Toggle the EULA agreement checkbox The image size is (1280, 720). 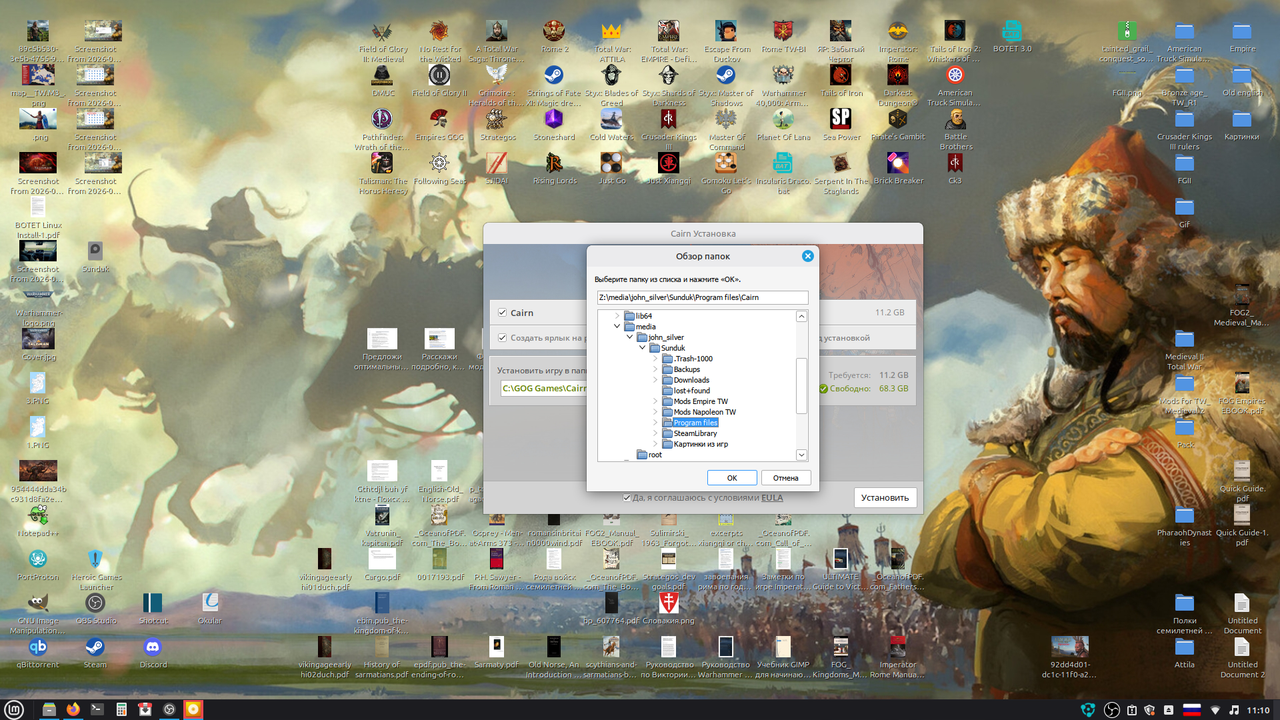627,497
